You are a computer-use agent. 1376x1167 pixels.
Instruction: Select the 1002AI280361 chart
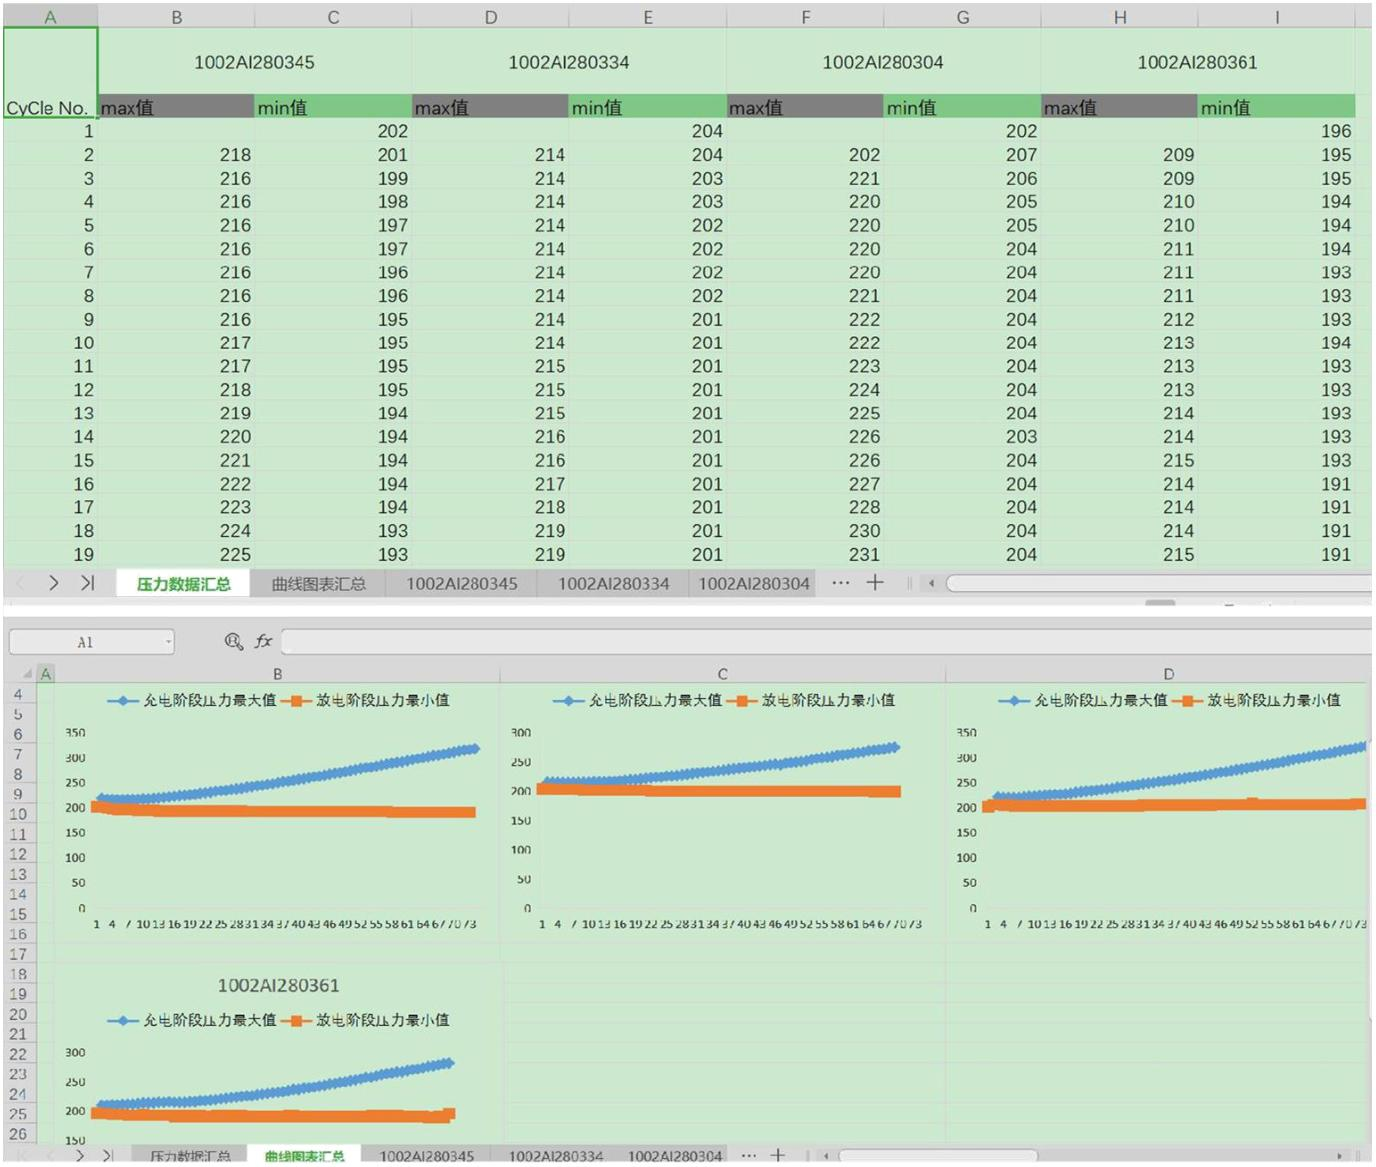278,1060
